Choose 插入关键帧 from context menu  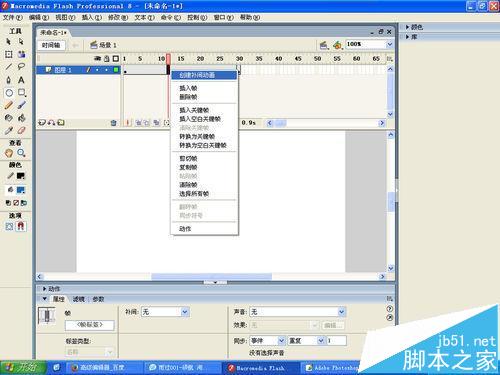tap(204, 110)
